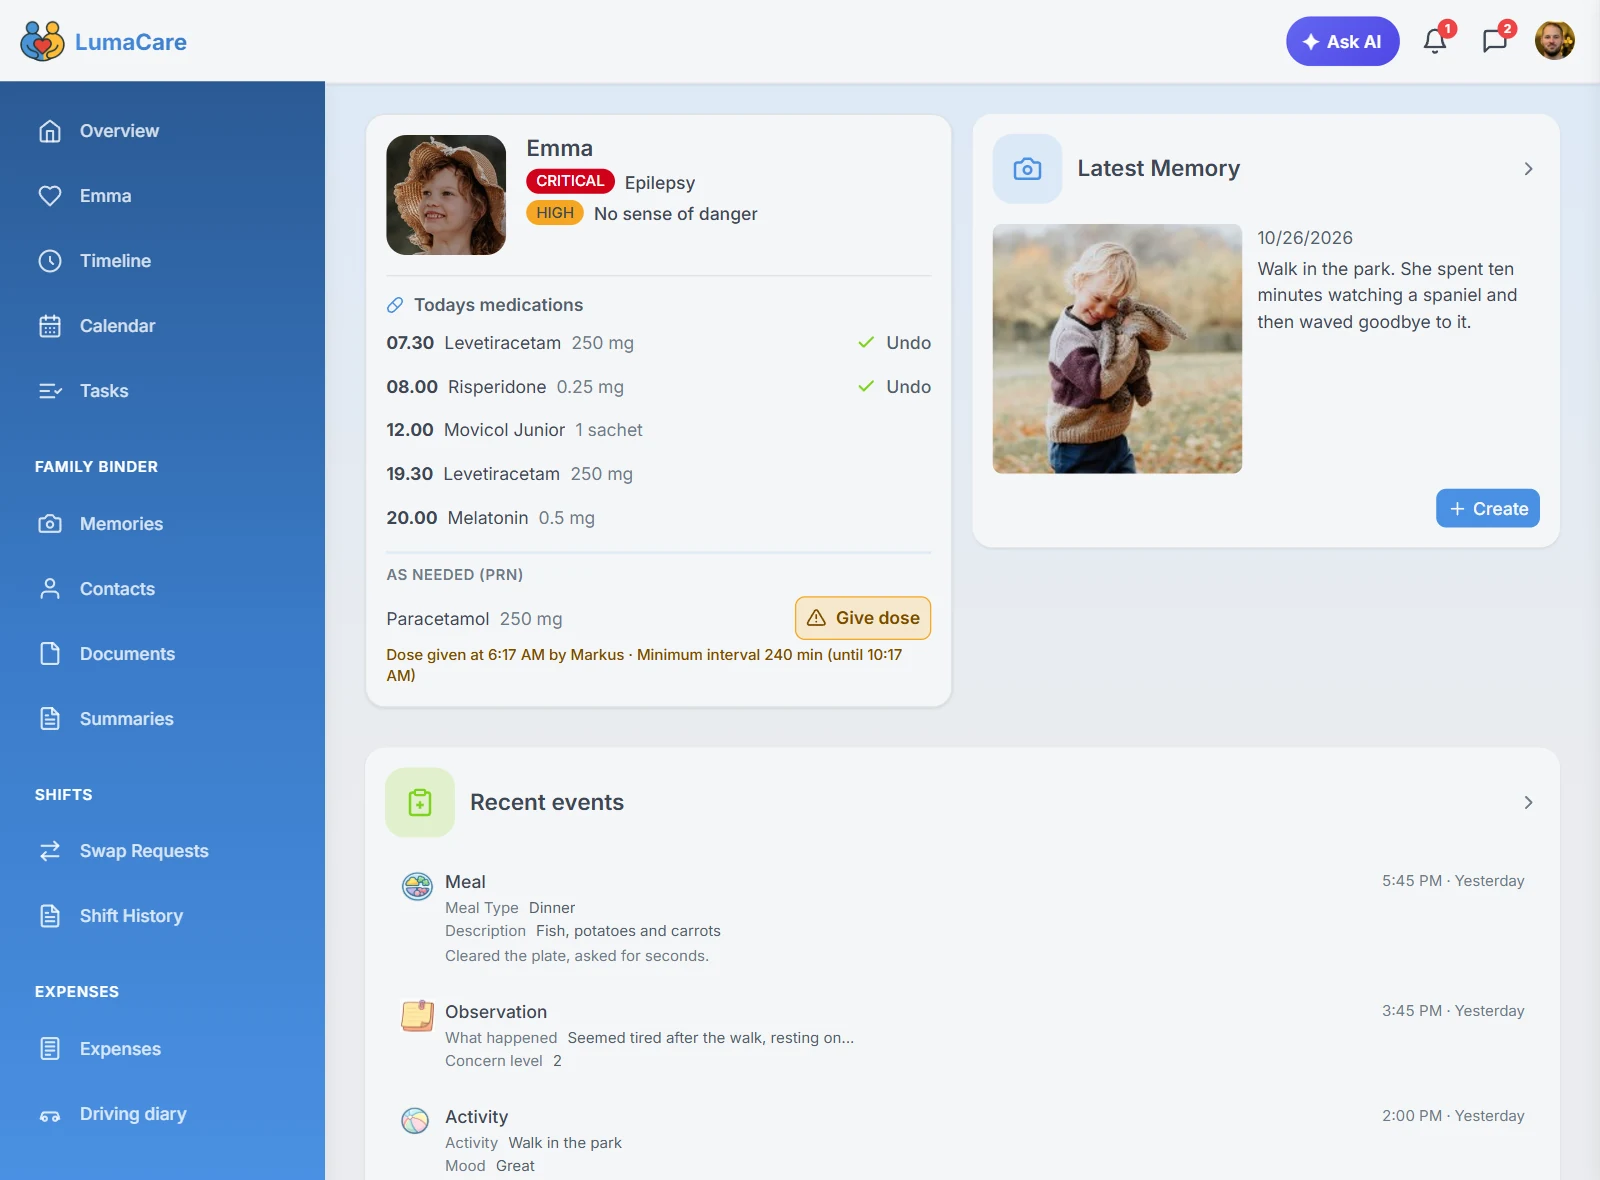Open the user profile avatar
This screenshot has width=1600, height=1180.
click(1554, 41)
